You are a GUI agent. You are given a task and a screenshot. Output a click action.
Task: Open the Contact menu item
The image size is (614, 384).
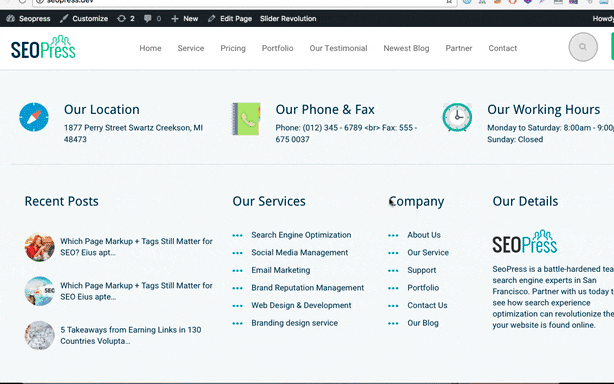click(x=503, y=48)
